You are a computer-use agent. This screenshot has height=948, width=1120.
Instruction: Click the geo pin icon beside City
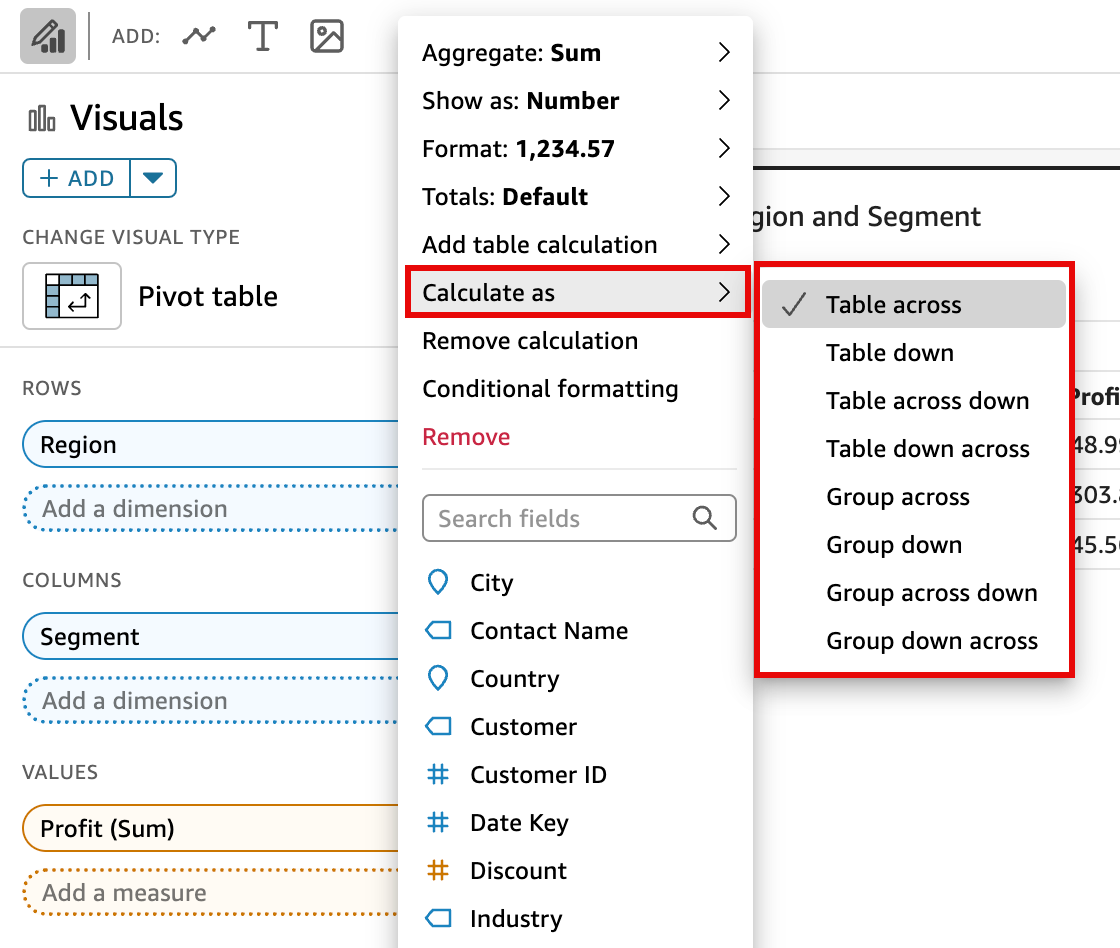click(438, 582)
